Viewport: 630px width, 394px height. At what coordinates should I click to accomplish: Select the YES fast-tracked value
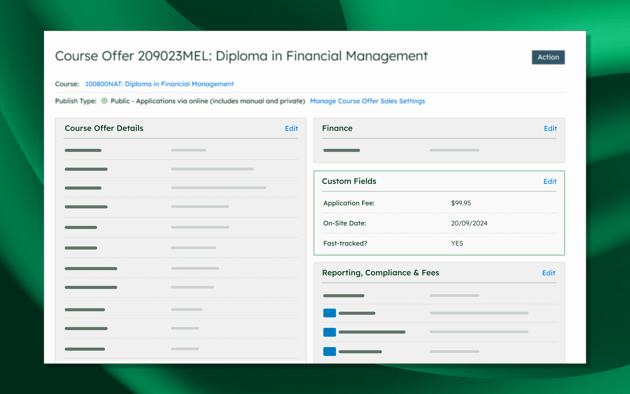[x=457, y=243]
